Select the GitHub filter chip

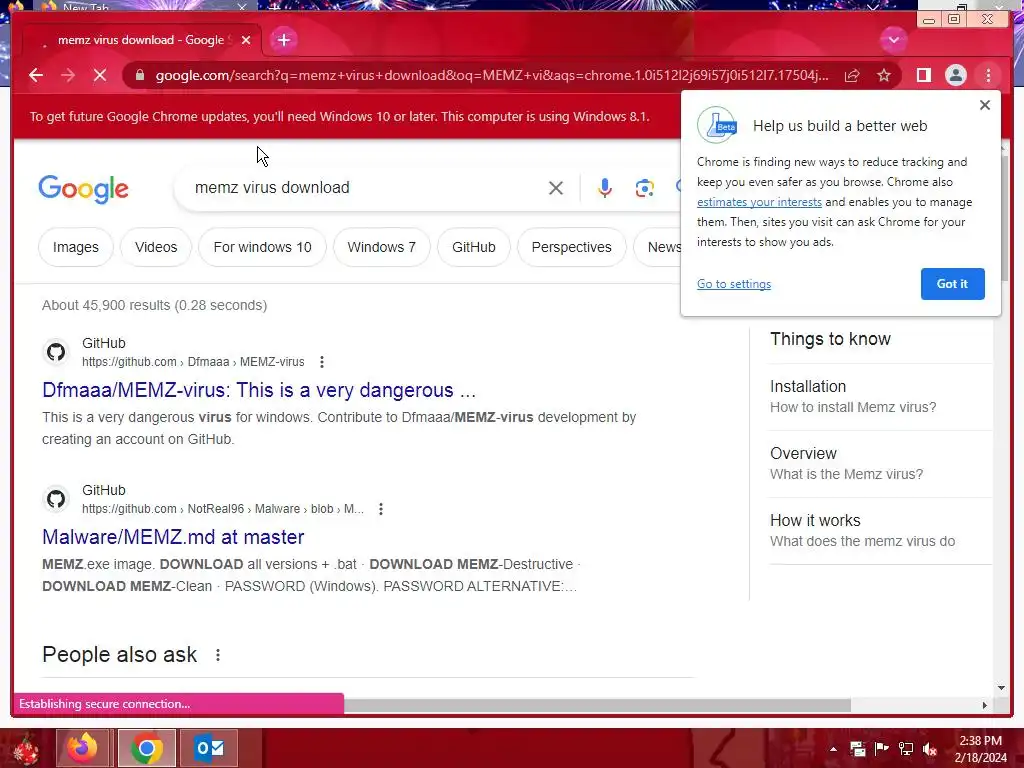(473, 248)
